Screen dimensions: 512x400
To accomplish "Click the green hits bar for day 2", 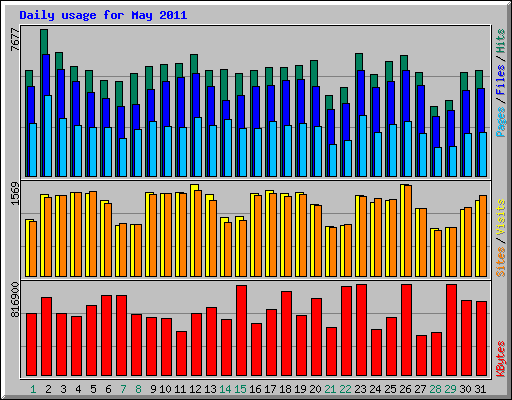I will [44, 42].
